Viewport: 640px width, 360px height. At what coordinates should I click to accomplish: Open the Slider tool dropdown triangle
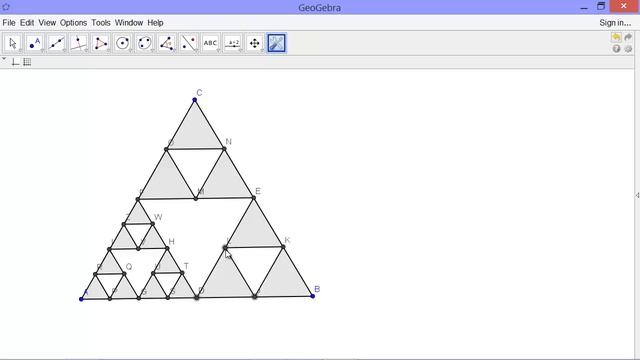pos(240,51)
